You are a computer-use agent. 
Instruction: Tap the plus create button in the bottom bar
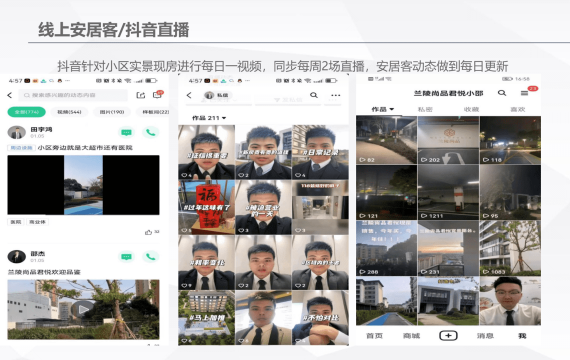point(448,336)
